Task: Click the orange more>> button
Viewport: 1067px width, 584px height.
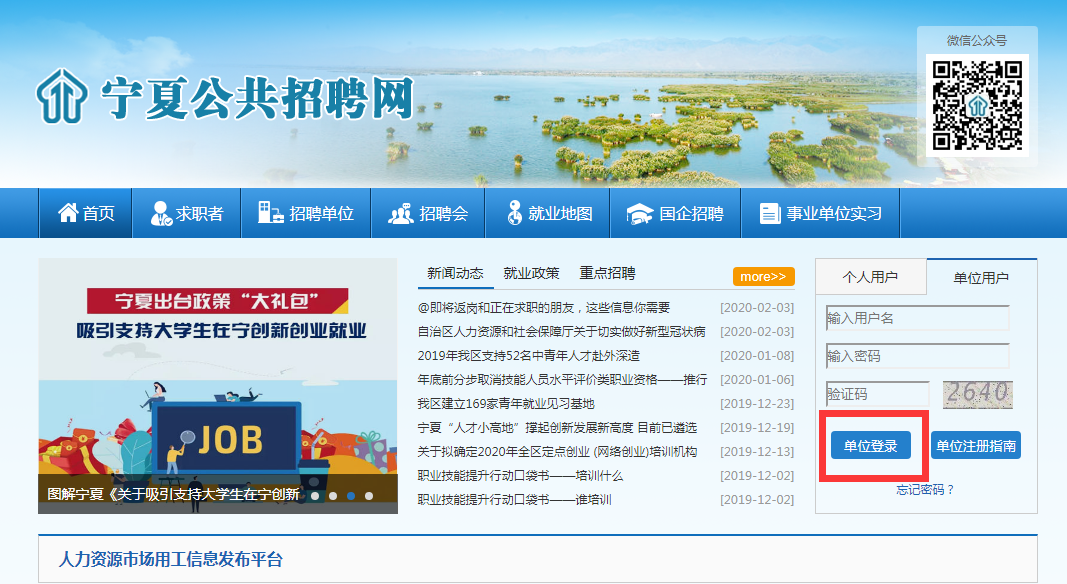Action: [764, 276]
